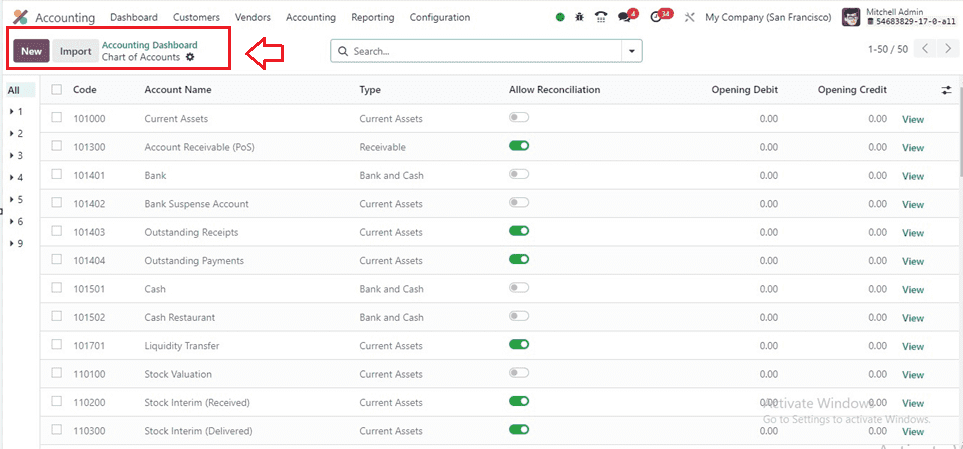
Task: Check the box for Bank account 101401
Action: pos(57,174)
